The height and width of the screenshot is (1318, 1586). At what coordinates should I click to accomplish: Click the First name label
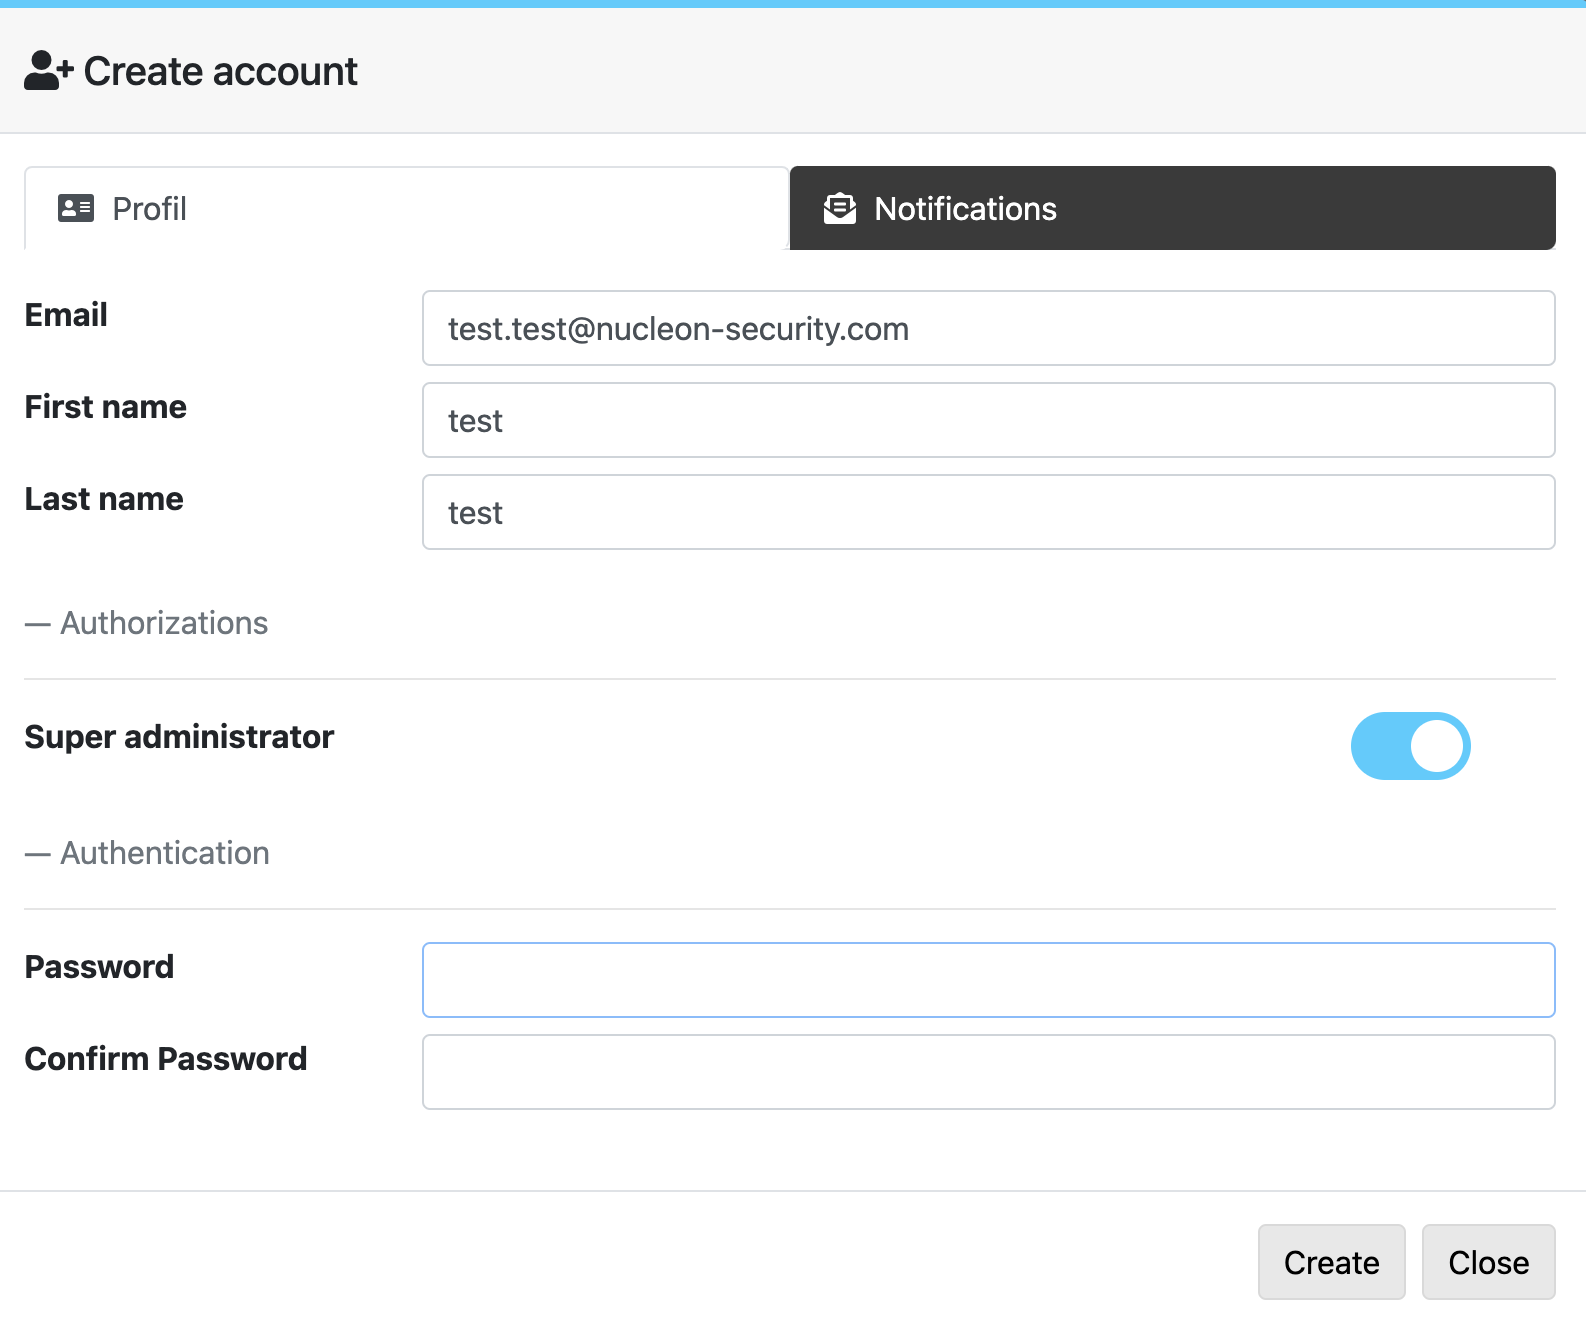point(105,407)
